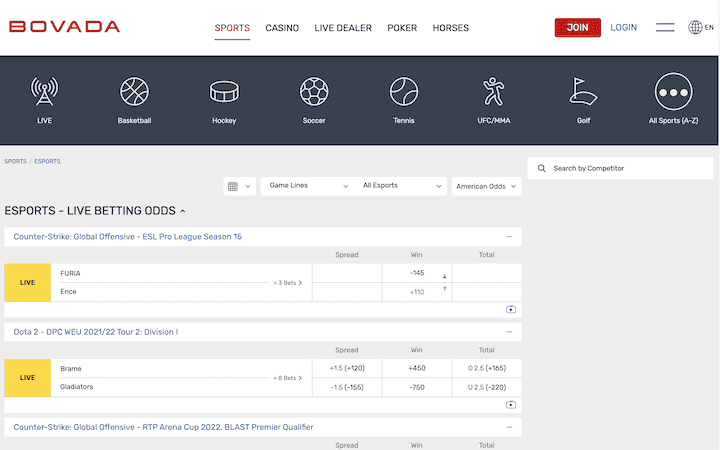The width and height of the screenshot is (720, 450).
Task: Click the Ence team name
Action: pyautogui.click(x=68, y=292)
